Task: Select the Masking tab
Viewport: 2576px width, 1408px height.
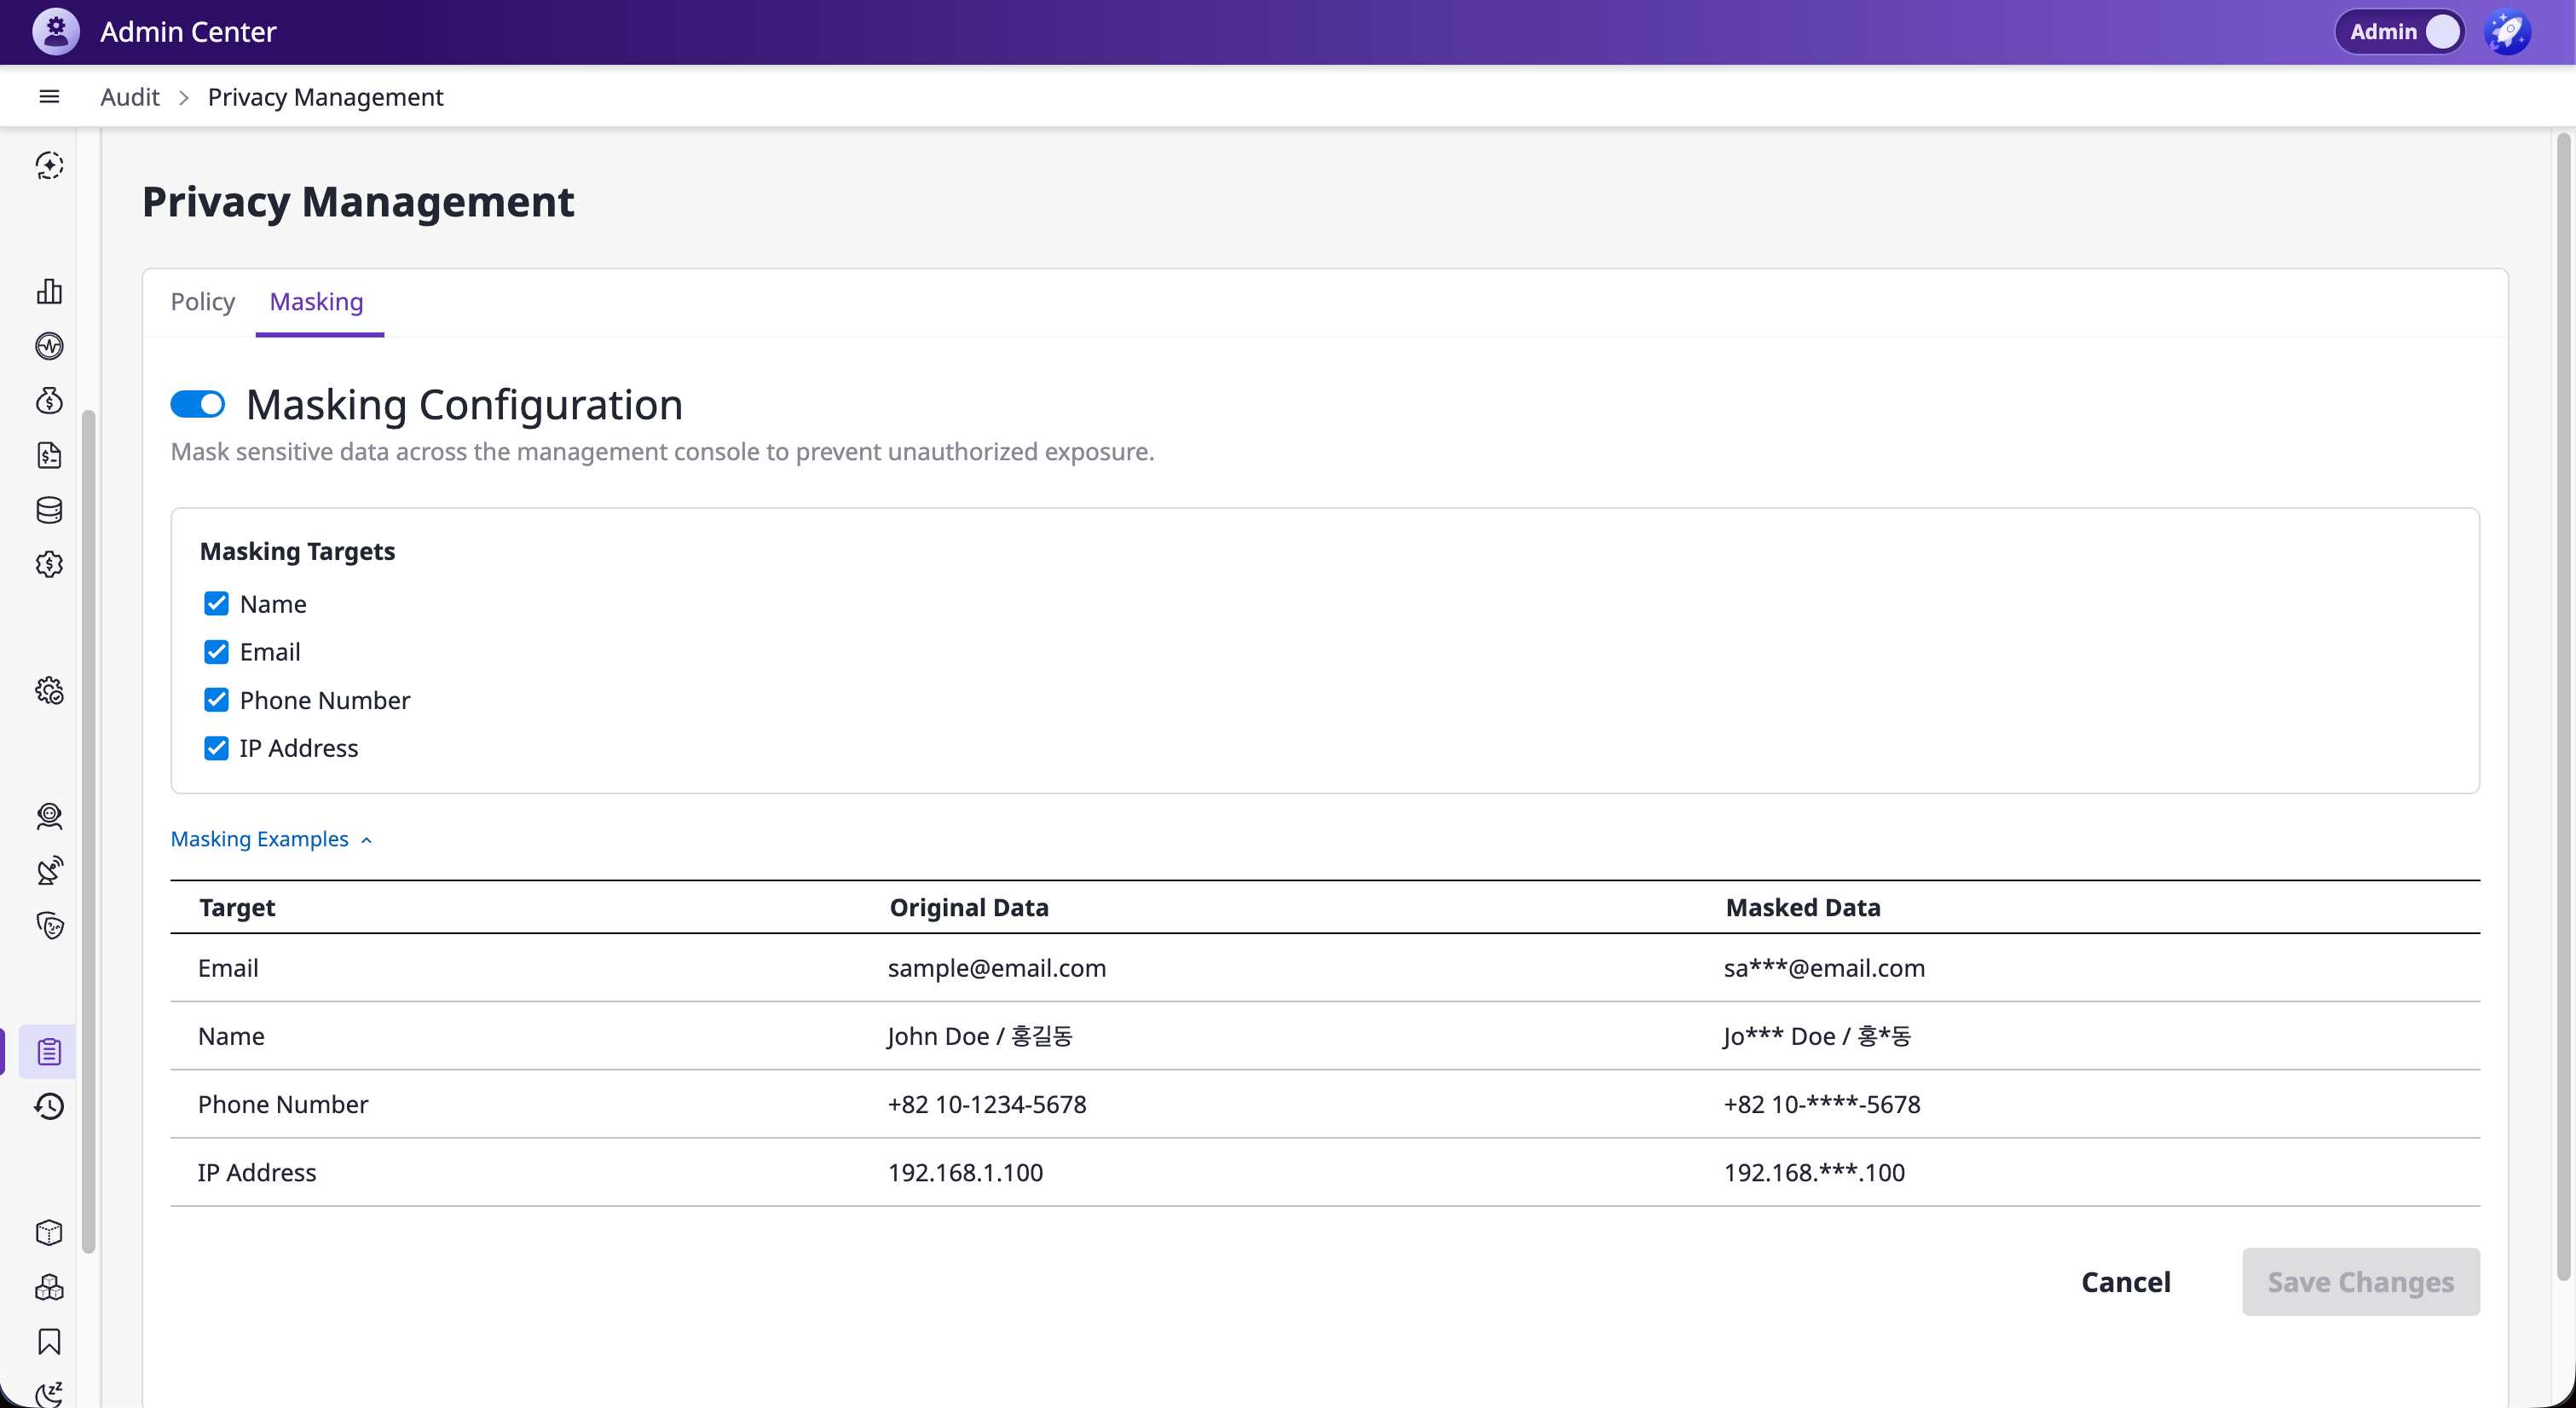Action: click(x=316, y=301)
